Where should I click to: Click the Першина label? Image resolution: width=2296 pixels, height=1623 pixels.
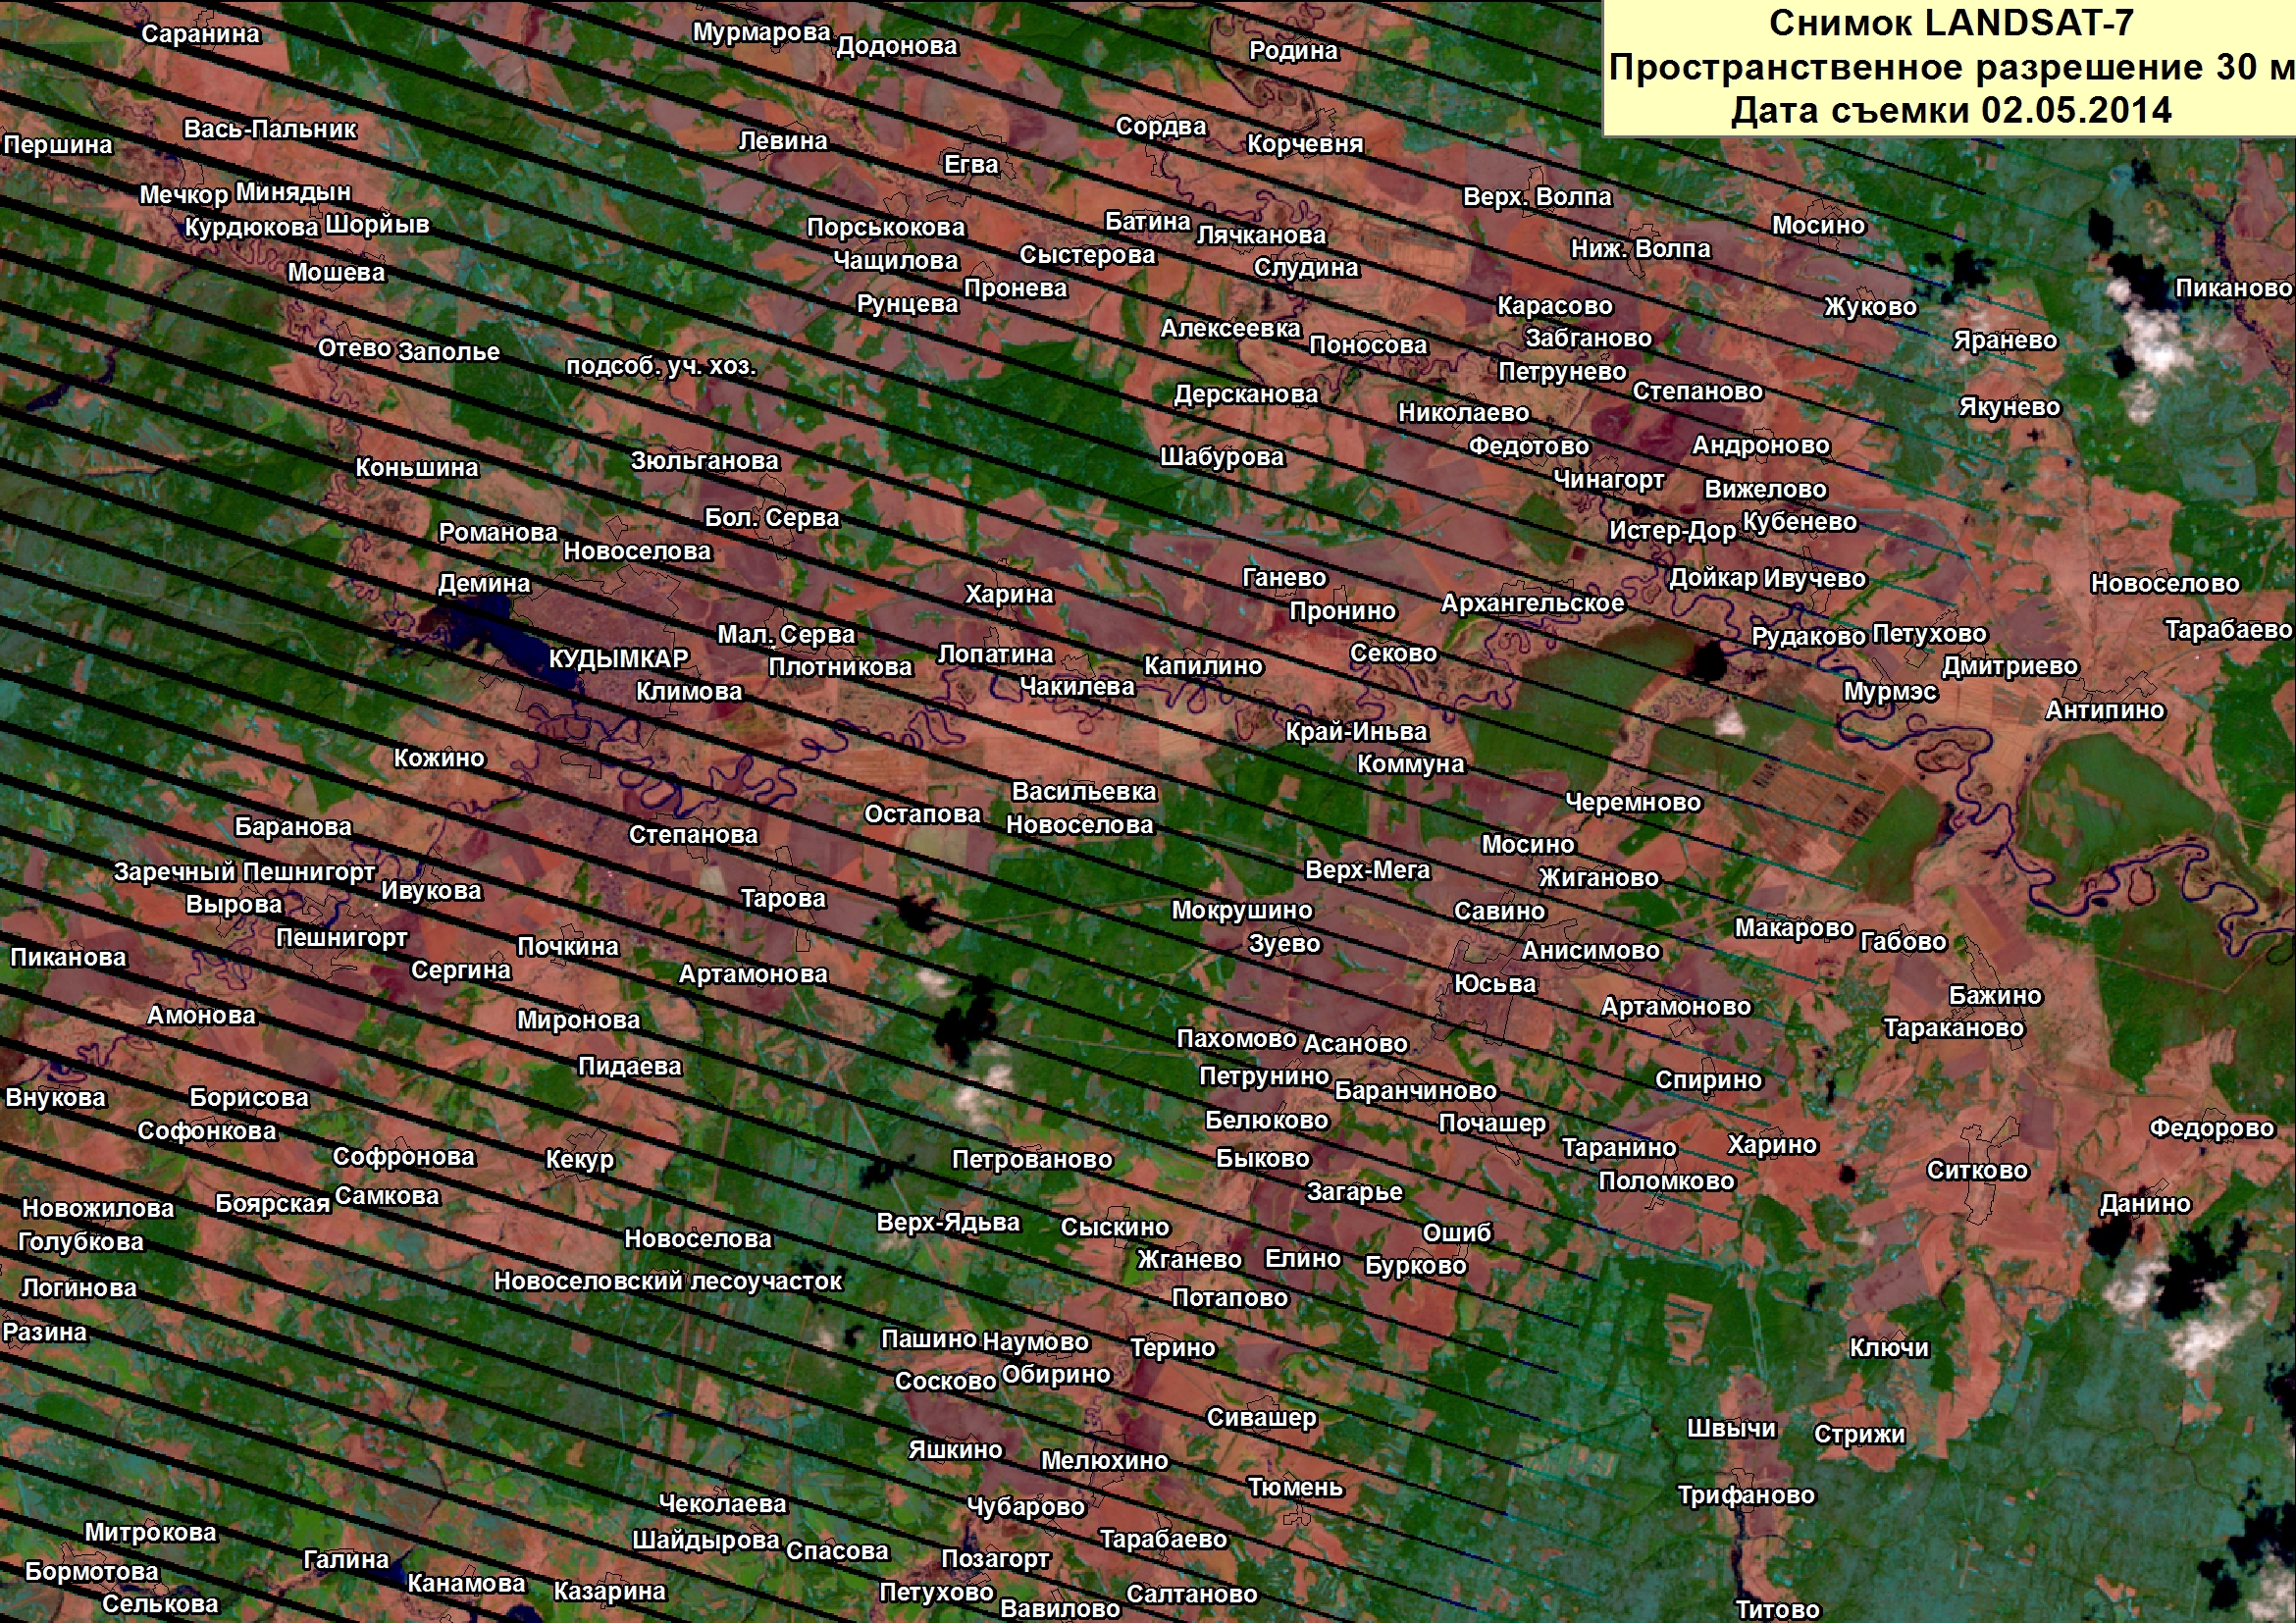tap(58, 144)
